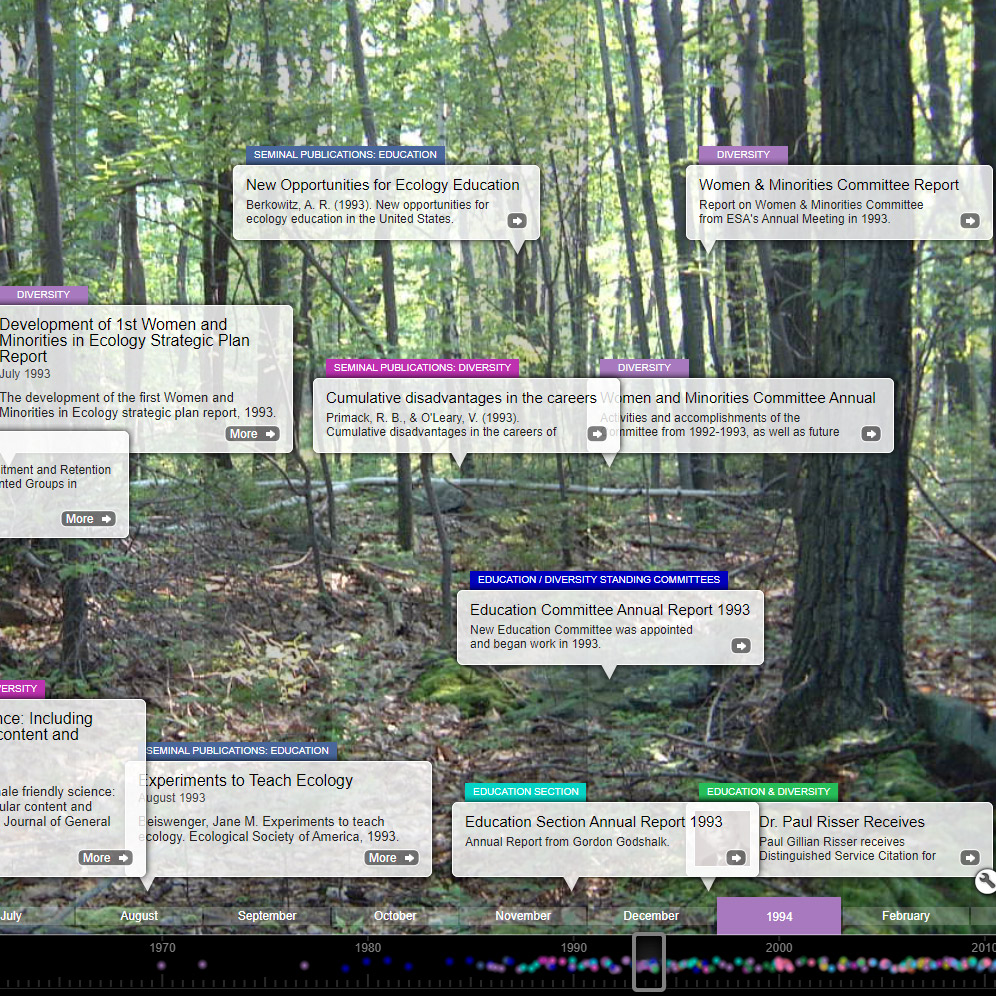996x996 pixels.
Task: Open arrow icon on Women & Minorities Committee Report
Action: click(970, 221)
